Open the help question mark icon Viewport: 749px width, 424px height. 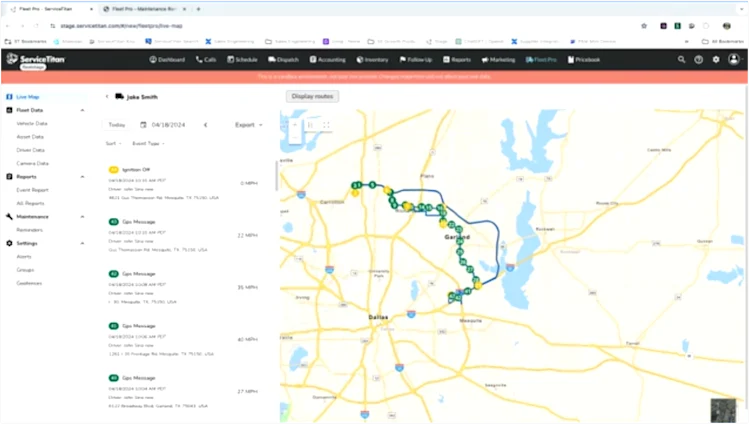(698, 60)
